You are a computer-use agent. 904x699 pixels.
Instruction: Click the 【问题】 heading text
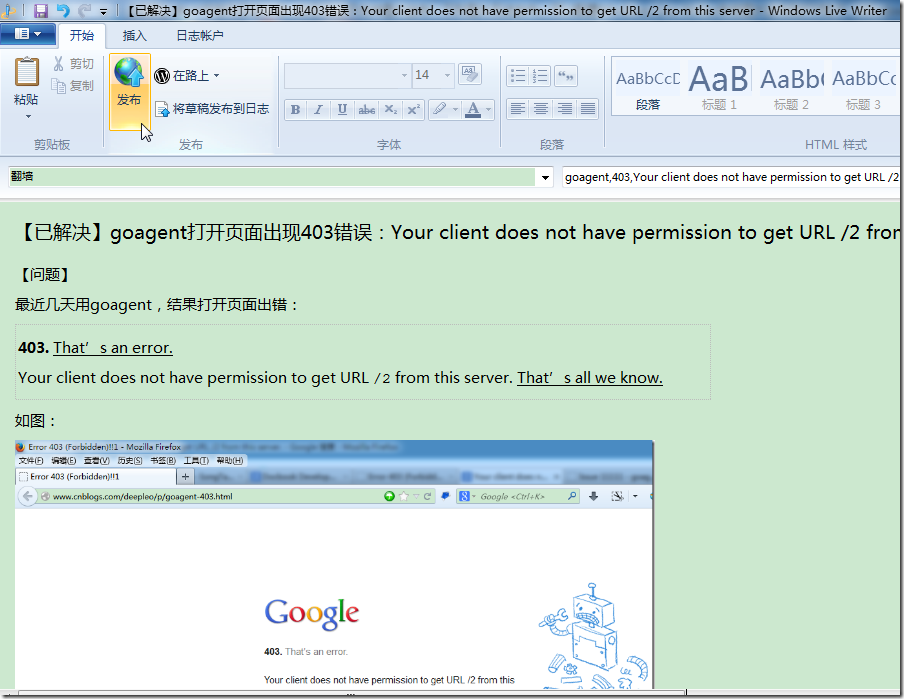[x=44, y=275]
